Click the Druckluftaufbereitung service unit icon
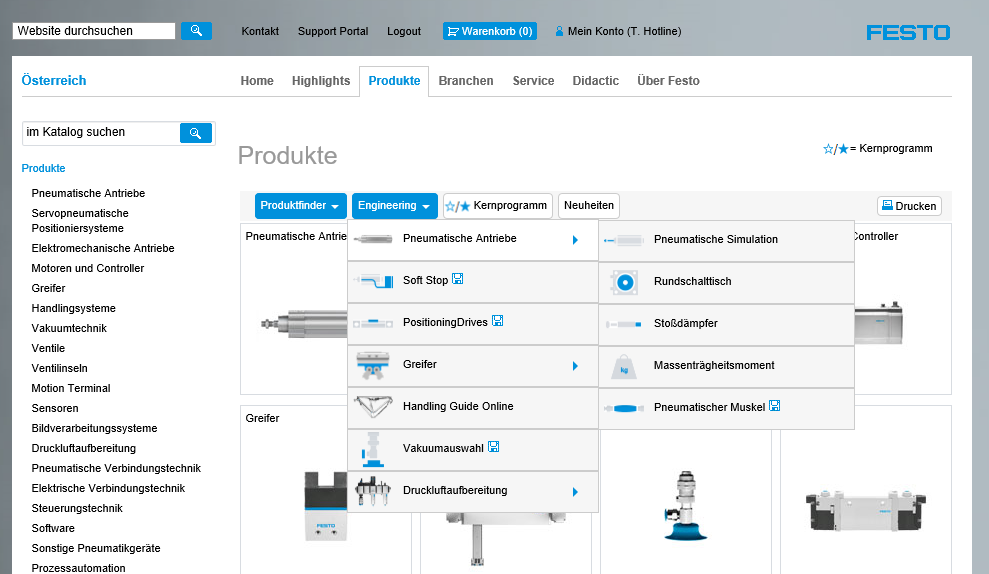This screenshot has width=989, height=574. pos(373,491)
